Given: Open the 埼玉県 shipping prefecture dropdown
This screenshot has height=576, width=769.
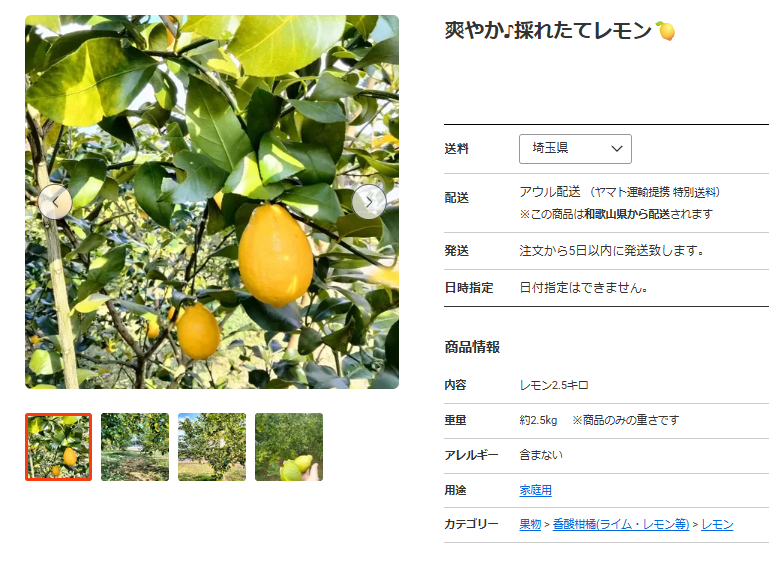Looking at the screenshot, I should coord(575,149).
